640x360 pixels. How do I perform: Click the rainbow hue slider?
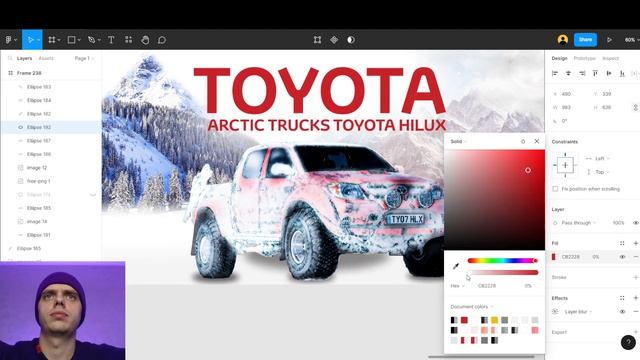pos(503,260)
